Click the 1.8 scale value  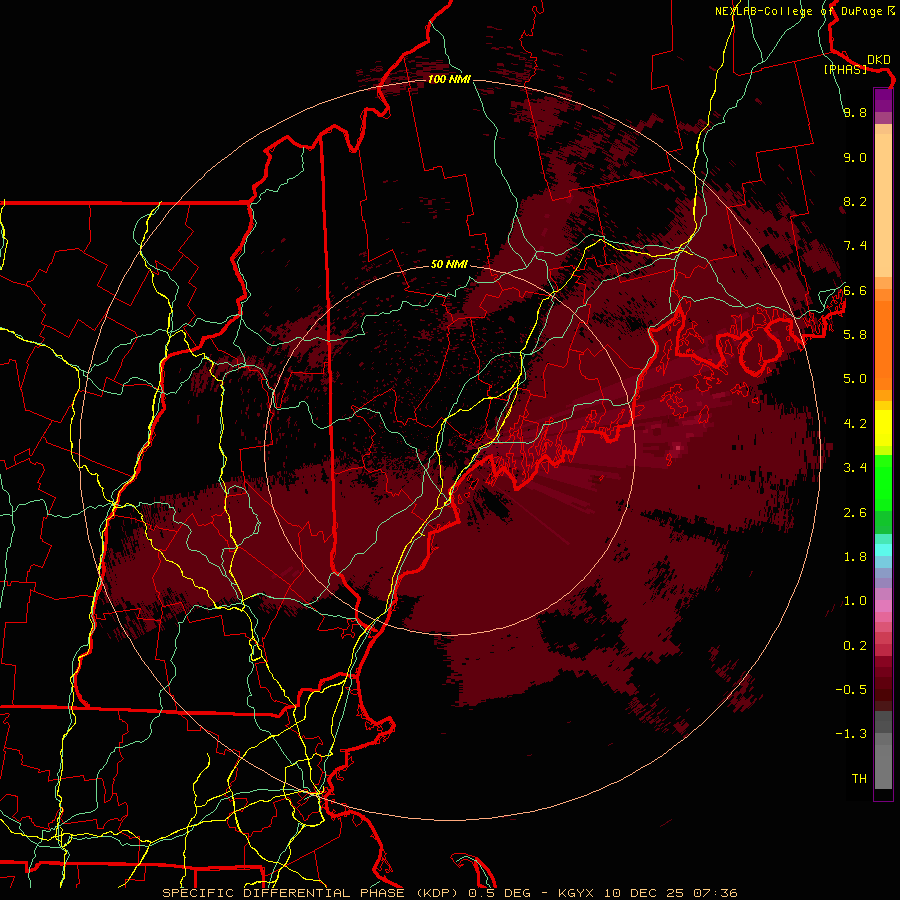click(x=855, y=557)
